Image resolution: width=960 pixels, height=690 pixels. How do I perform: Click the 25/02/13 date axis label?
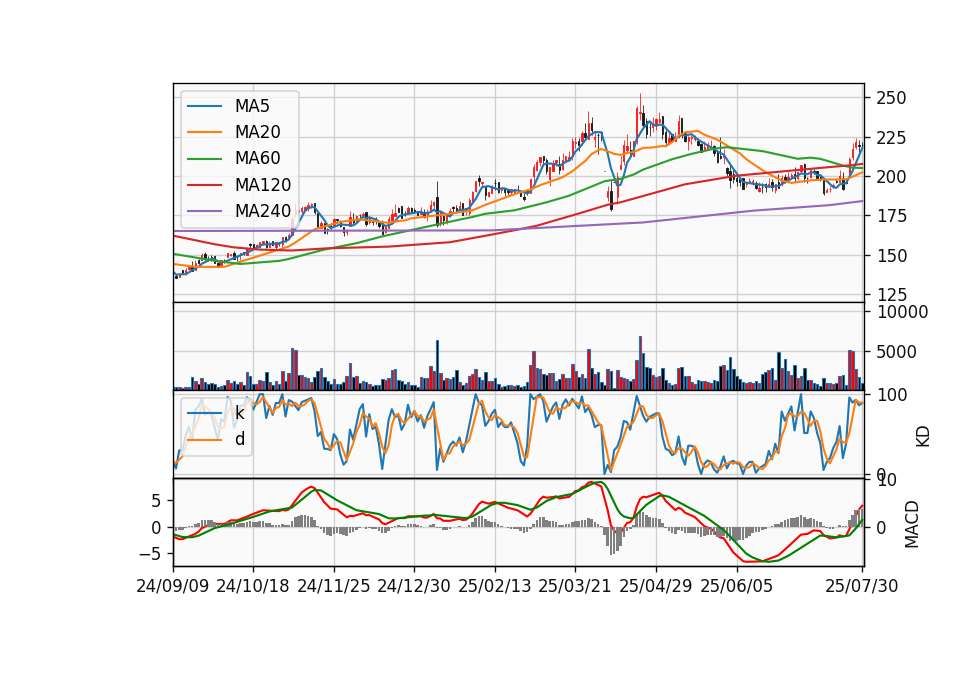point(495,586)
